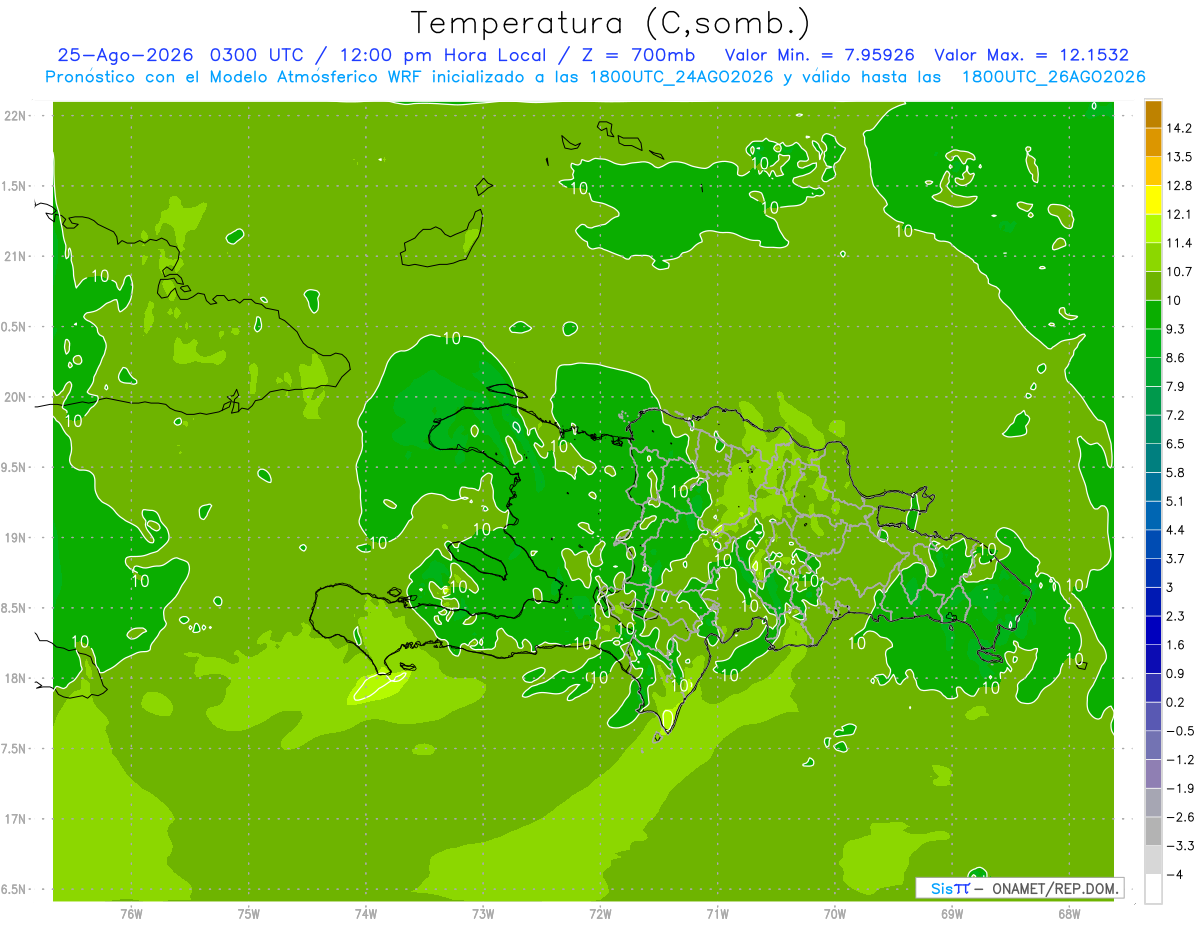The height and width of the screenshot is (927, 1200).
Task: Click the '68W' longitude axis label
Action: [1069, 914]
